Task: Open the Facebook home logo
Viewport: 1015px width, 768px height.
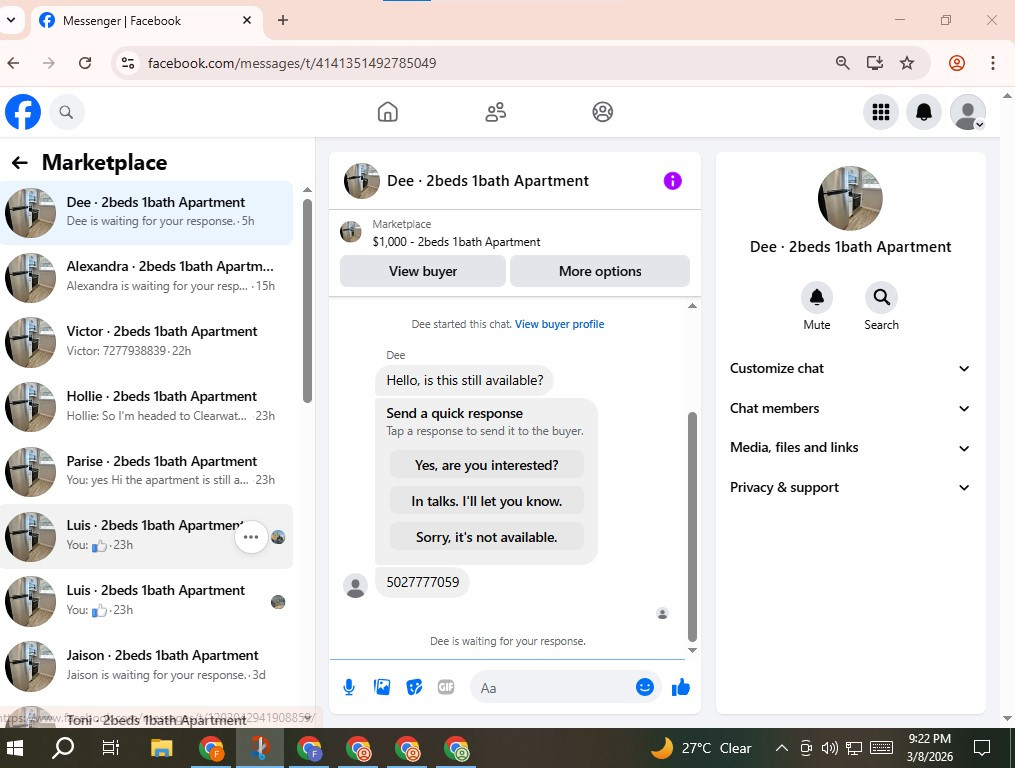Action: click(23, 112)
